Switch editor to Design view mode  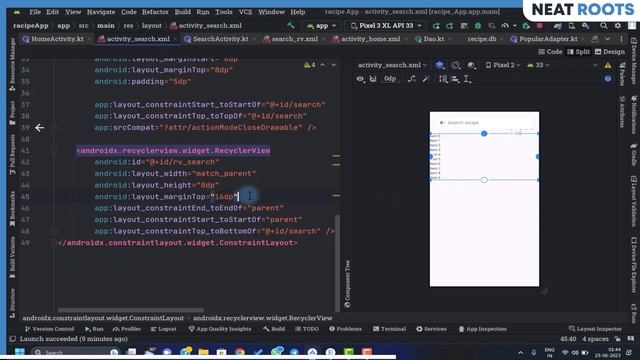click(x=610, y=52)
